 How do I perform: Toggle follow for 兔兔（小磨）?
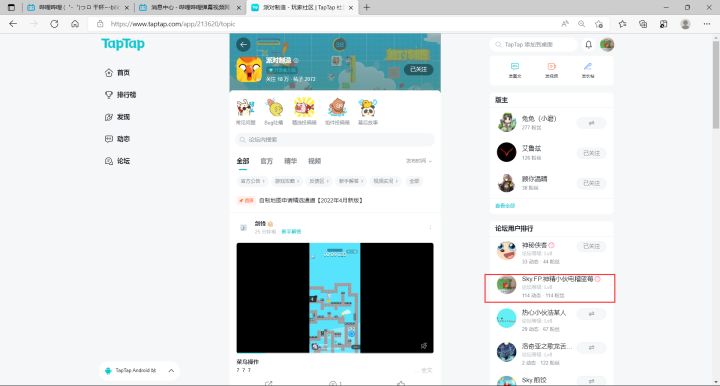(x=591, y=123)
